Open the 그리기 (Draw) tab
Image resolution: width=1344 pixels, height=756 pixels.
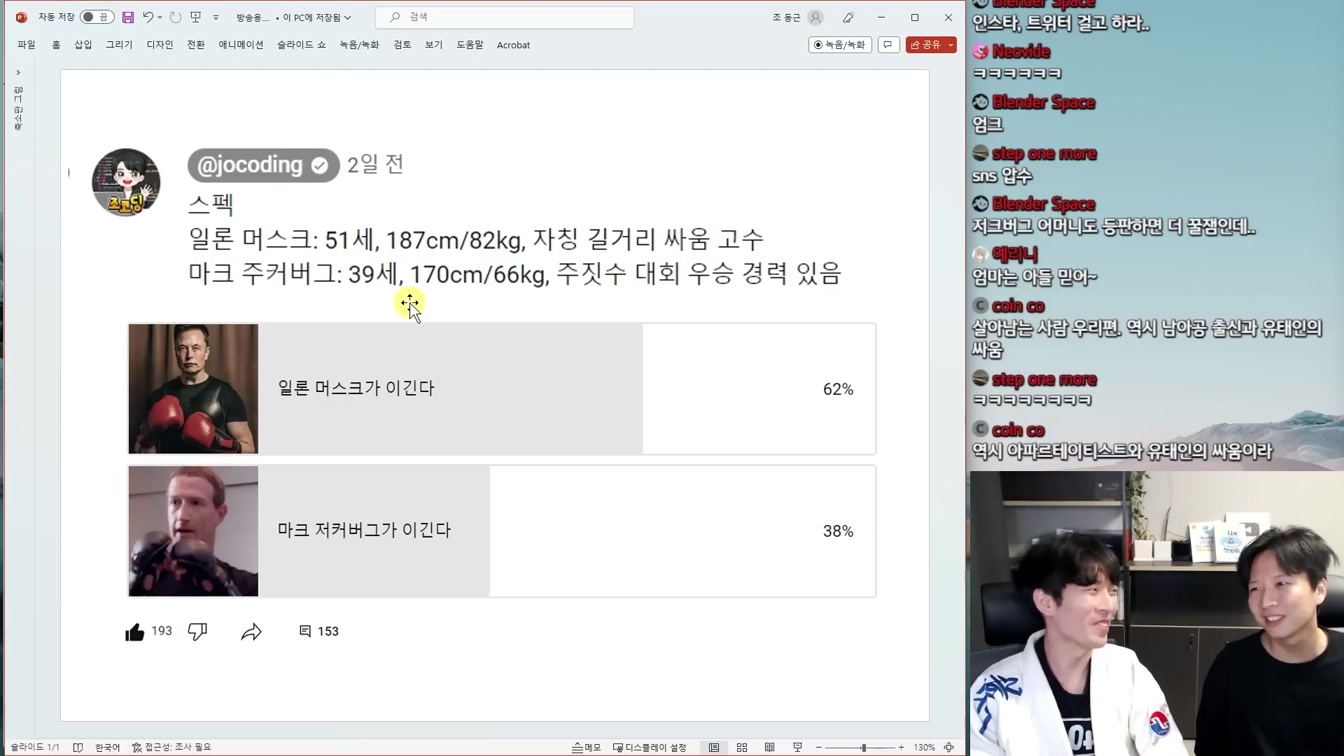[119, 45]
